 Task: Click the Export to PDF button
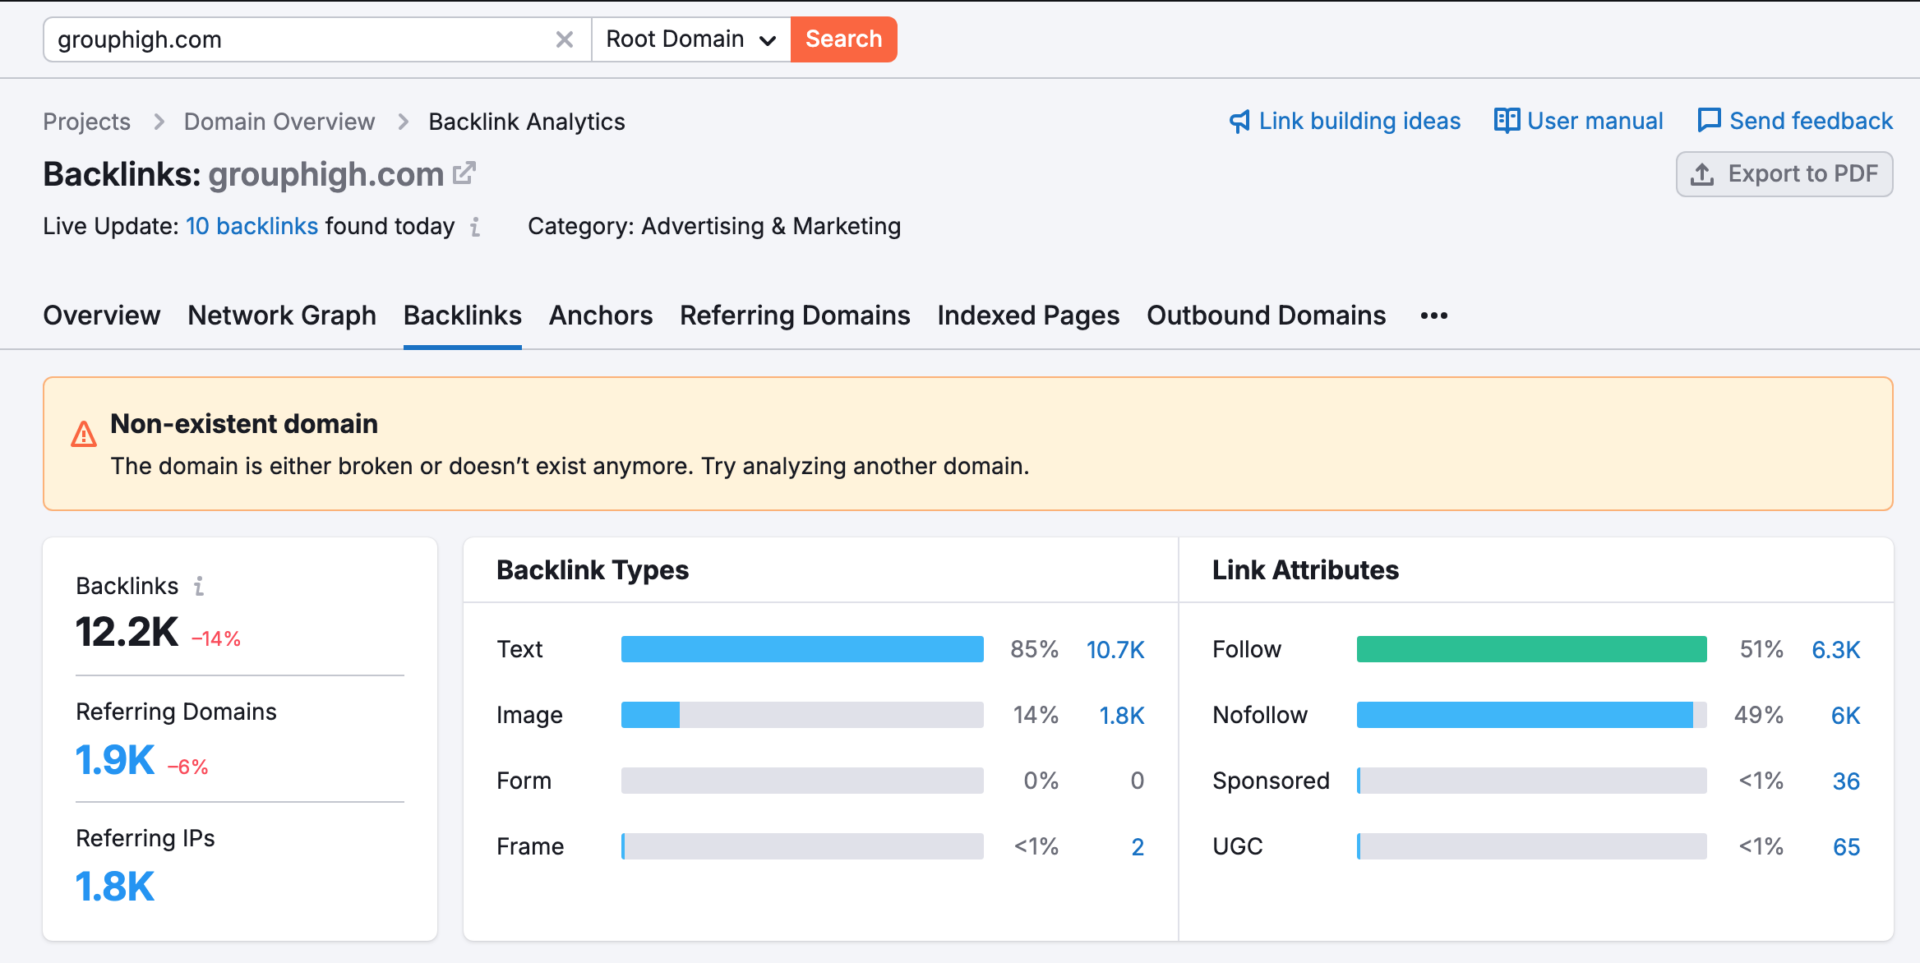click(1784, 174)
